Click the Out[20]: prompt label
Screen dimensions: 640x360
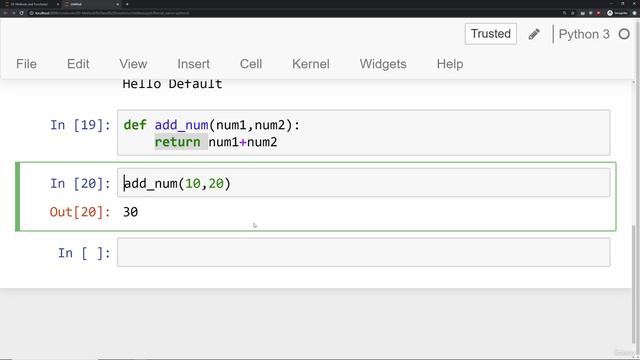80,212
